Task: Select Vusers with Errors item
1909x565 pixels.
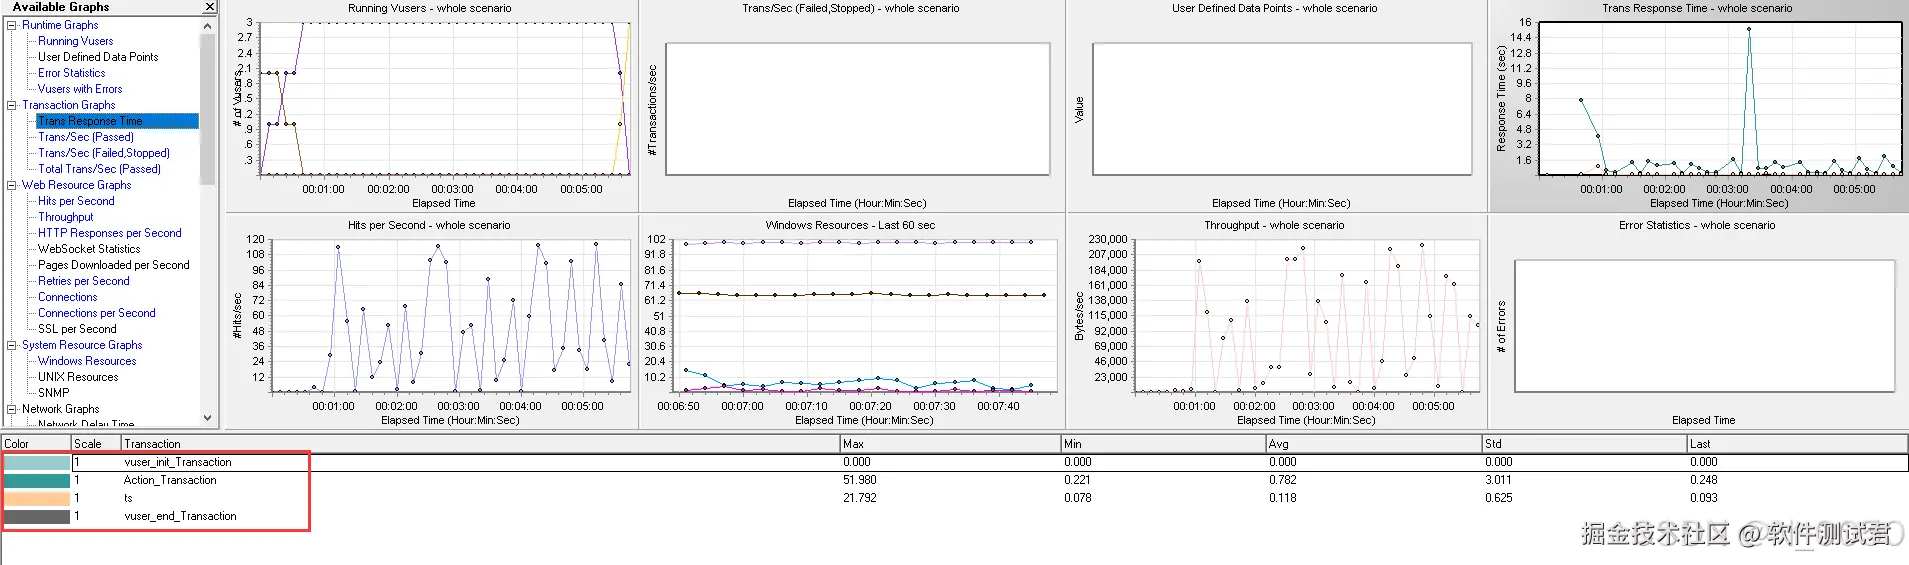Action: point(80,89)
